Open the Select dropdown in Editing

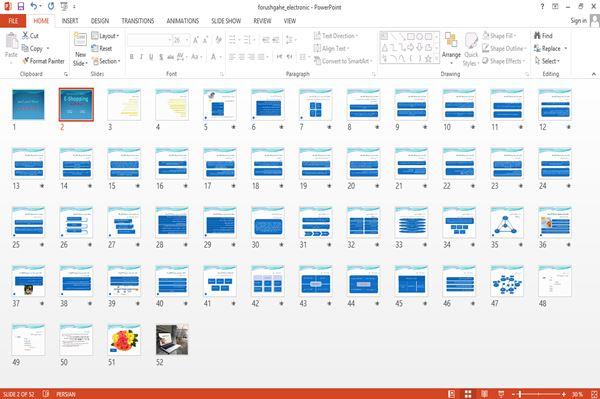(547, 61)
